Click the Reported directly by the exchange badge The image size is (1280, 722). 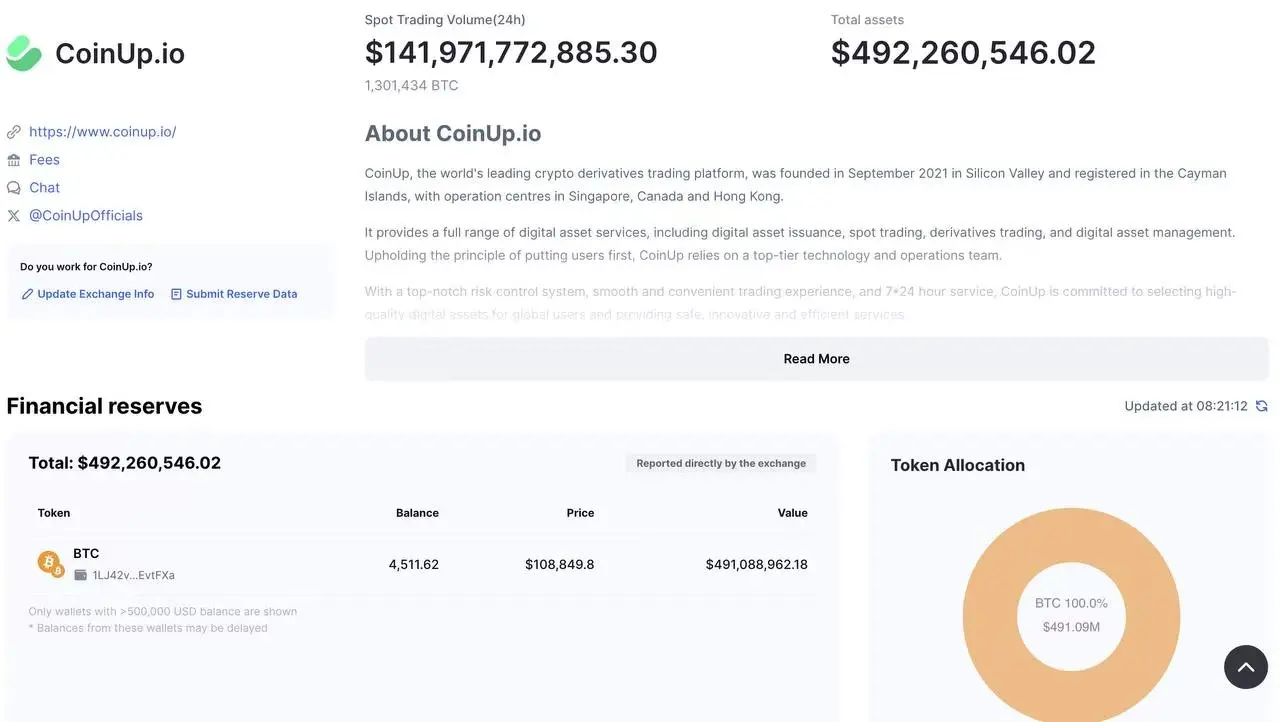721,463
